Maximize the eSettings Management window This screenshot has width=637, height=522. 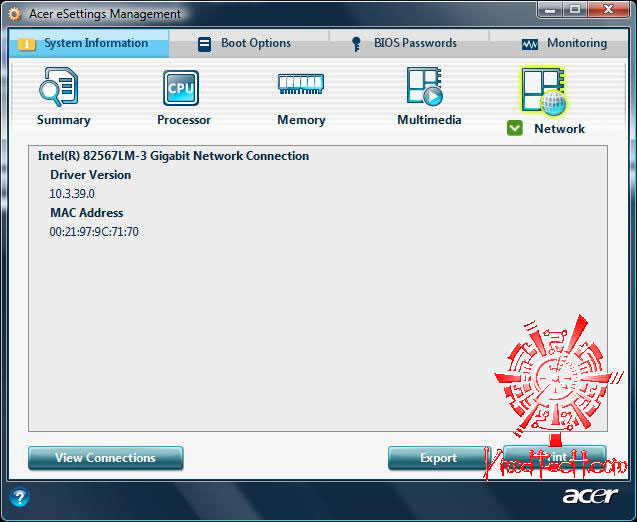tap(575, 10)
